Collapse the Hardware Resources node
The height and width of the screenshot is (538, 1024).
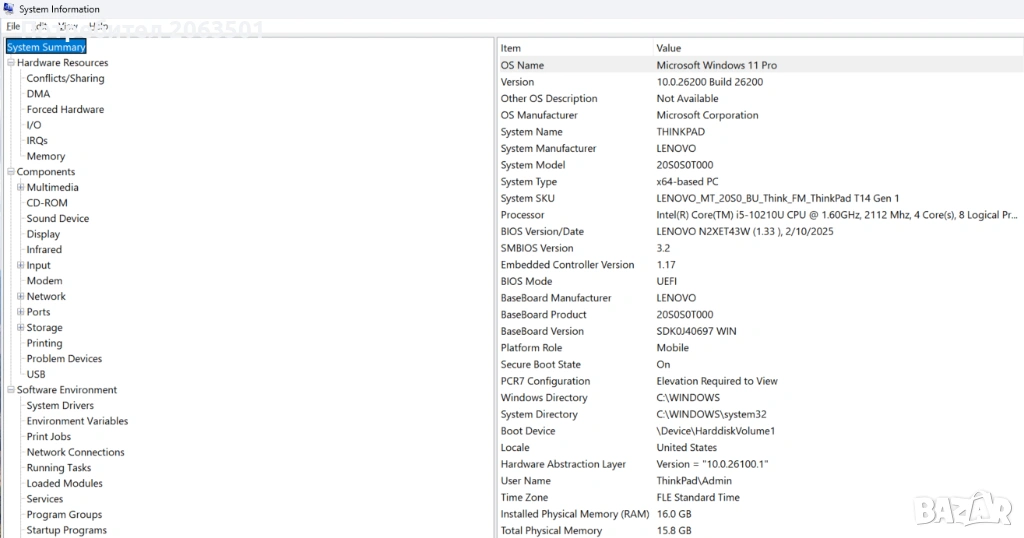(x=10, y=63)
